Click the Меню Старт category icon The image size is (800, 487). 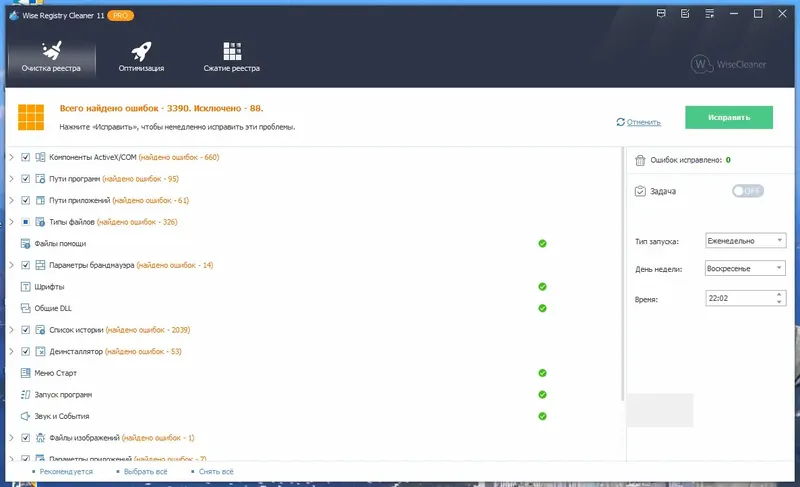(26, 373)
